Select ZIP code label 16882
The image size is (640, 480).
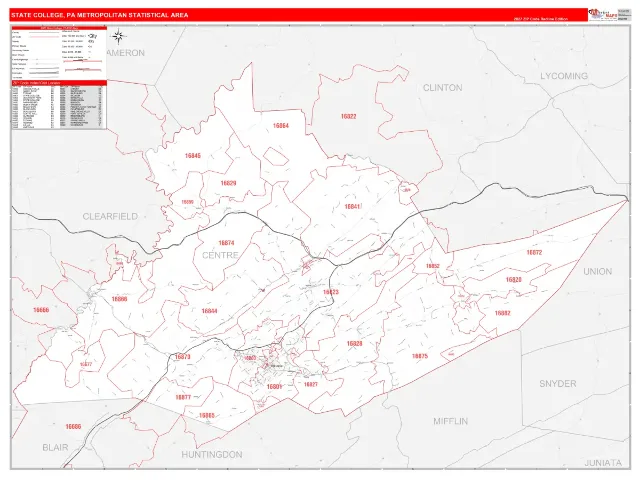coord(502,313)
